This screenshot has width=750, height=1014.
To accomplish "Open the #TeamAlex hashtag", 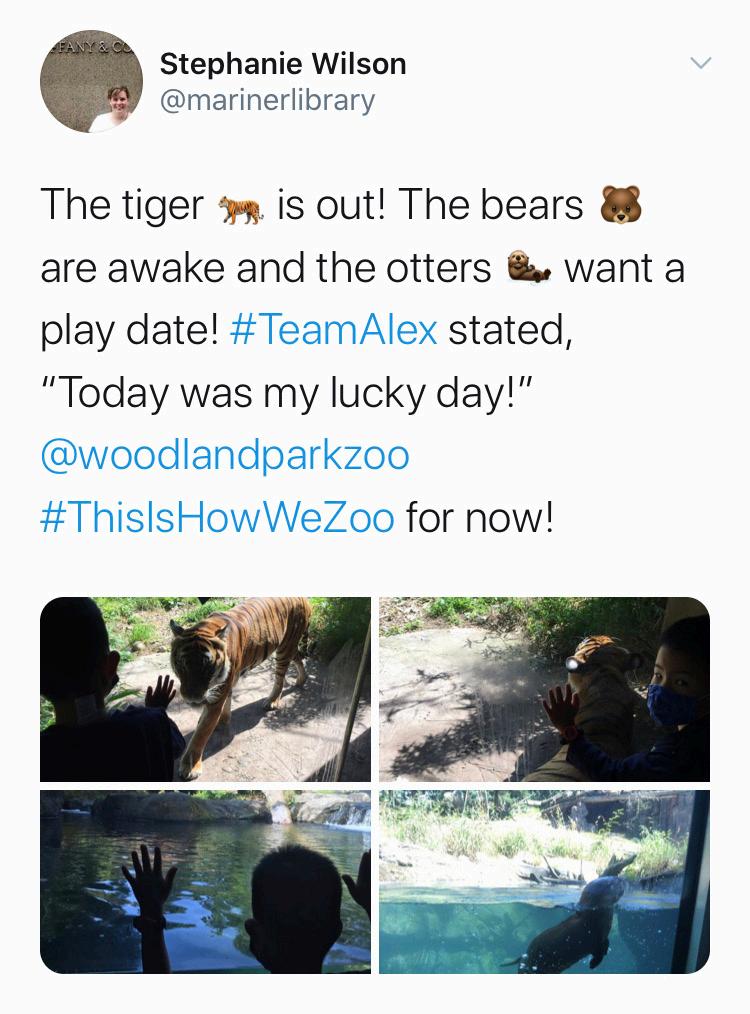I will click(x=334, y=329).
